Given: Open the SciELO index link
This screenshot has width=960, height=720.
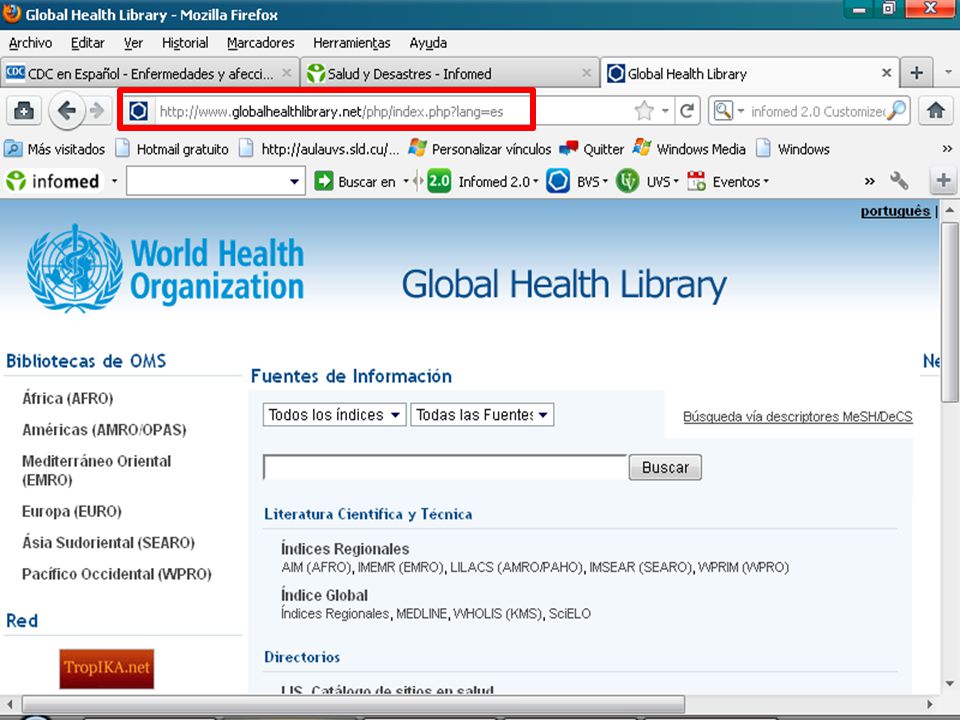Looking at the screenshot, I should (569, 613).
